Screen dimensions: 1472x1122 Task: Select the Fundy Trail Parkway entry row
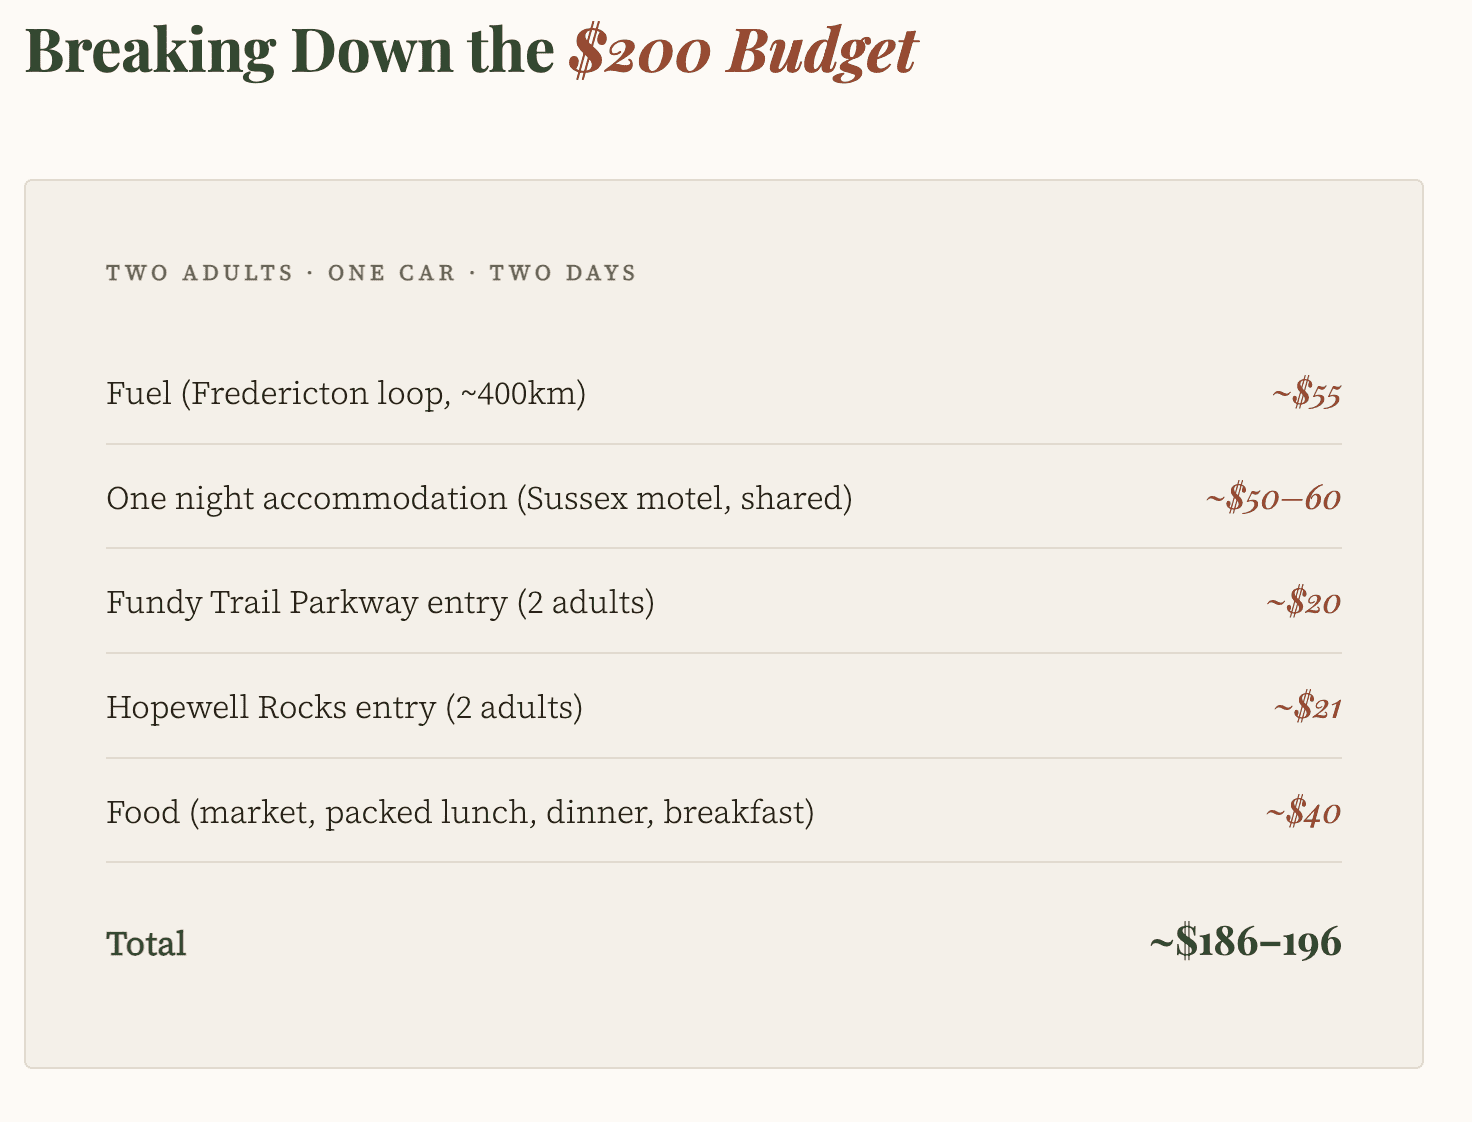pyautogui.click(x=724, y=603)
